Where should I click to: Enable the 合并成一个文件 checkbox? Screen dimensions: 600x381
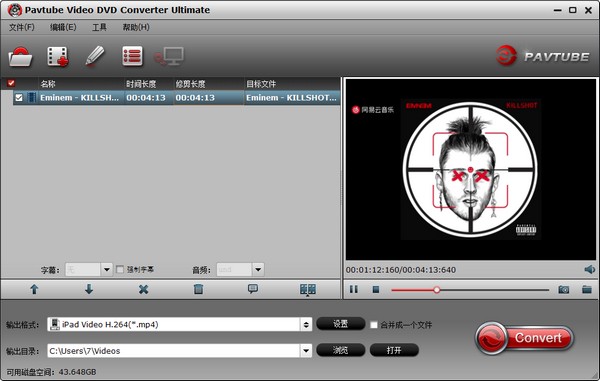point(374,325)
